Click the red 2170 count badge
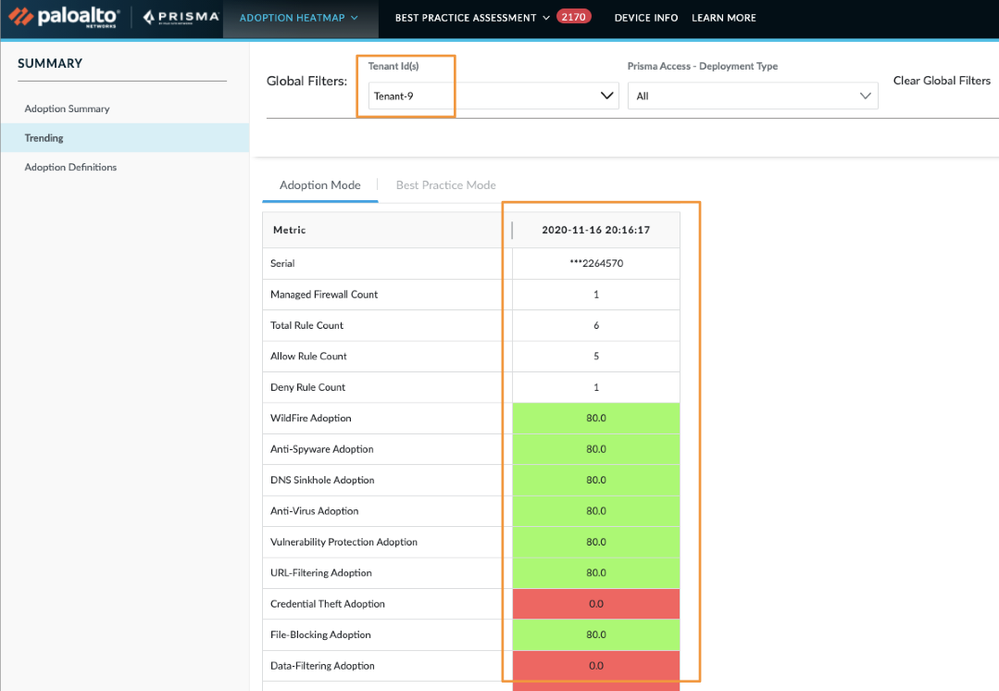This screenshot has height=691, width=999. pyautogui.click(x=573, y=17)
